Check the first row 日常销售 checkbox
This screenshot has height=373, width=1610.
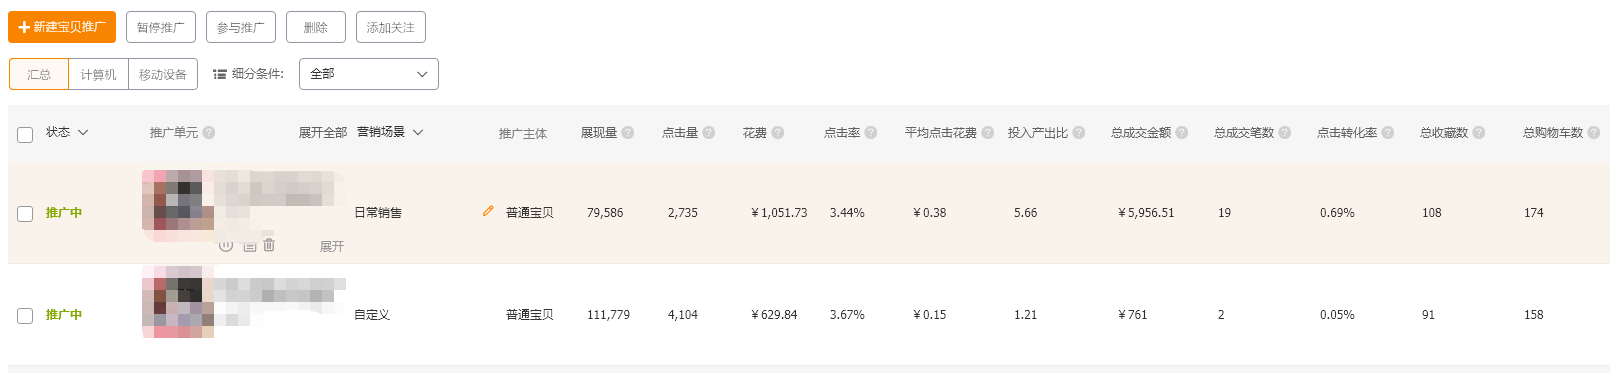(25, 213)
